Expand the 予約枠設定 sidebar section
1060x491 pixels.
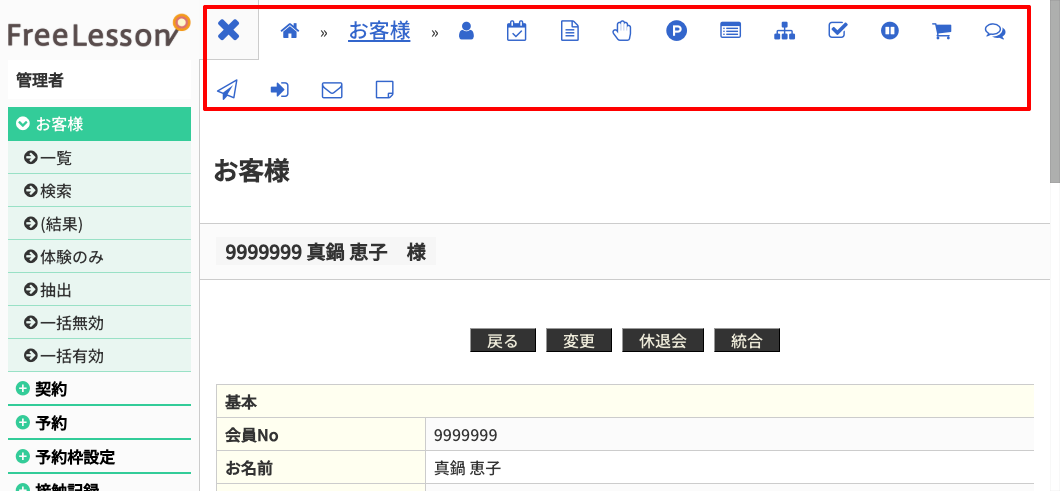[98, 457]
